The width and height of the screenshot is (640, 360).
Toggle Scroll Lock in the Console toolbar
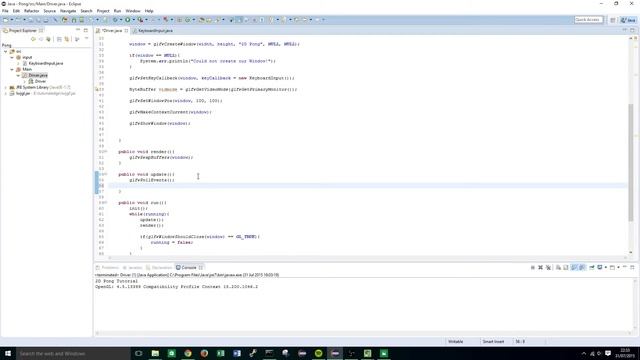click(566, 268)
